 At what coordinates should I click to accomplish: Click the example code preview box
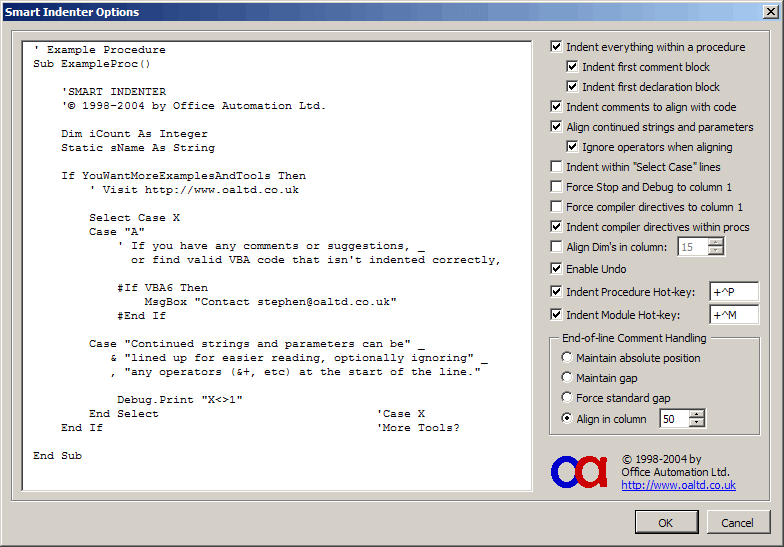(277, 266)
